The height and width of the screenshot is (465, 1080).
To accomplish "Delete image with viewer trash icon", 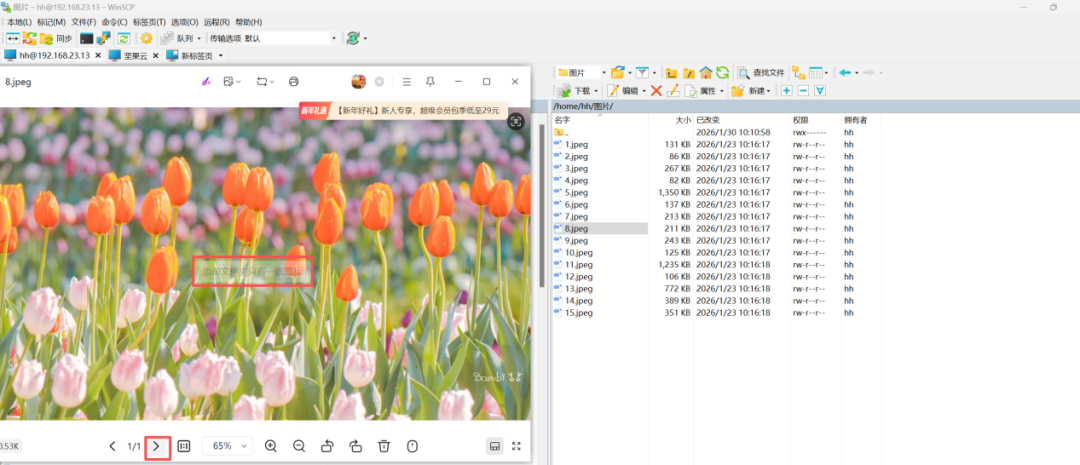I will 384,446.
